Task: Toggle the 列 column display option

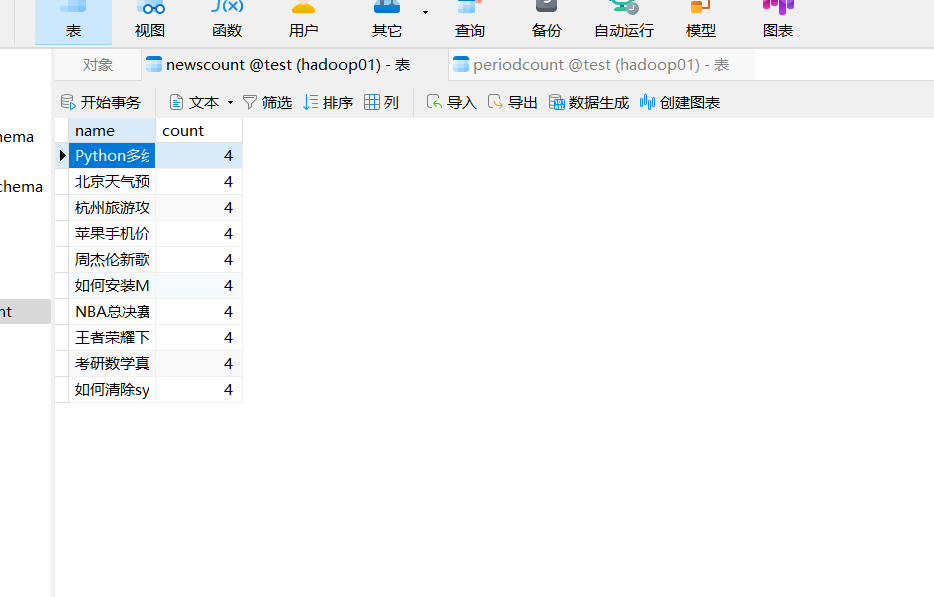Action: tap(381, 101)
